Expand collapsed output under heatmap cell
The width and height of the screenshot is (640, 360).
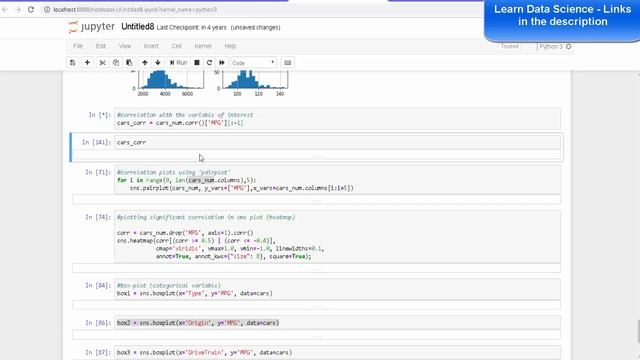tap(316, 268)
